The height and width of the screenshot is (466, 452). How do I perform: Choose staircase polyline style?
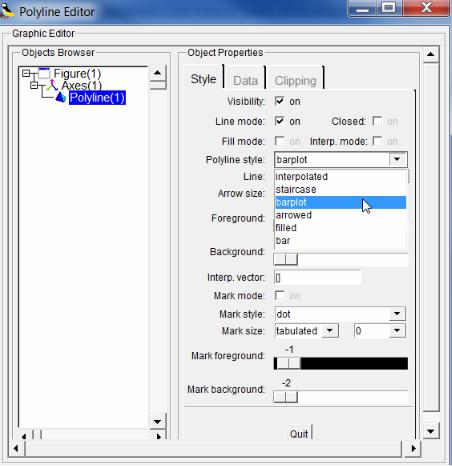[340, 189]
